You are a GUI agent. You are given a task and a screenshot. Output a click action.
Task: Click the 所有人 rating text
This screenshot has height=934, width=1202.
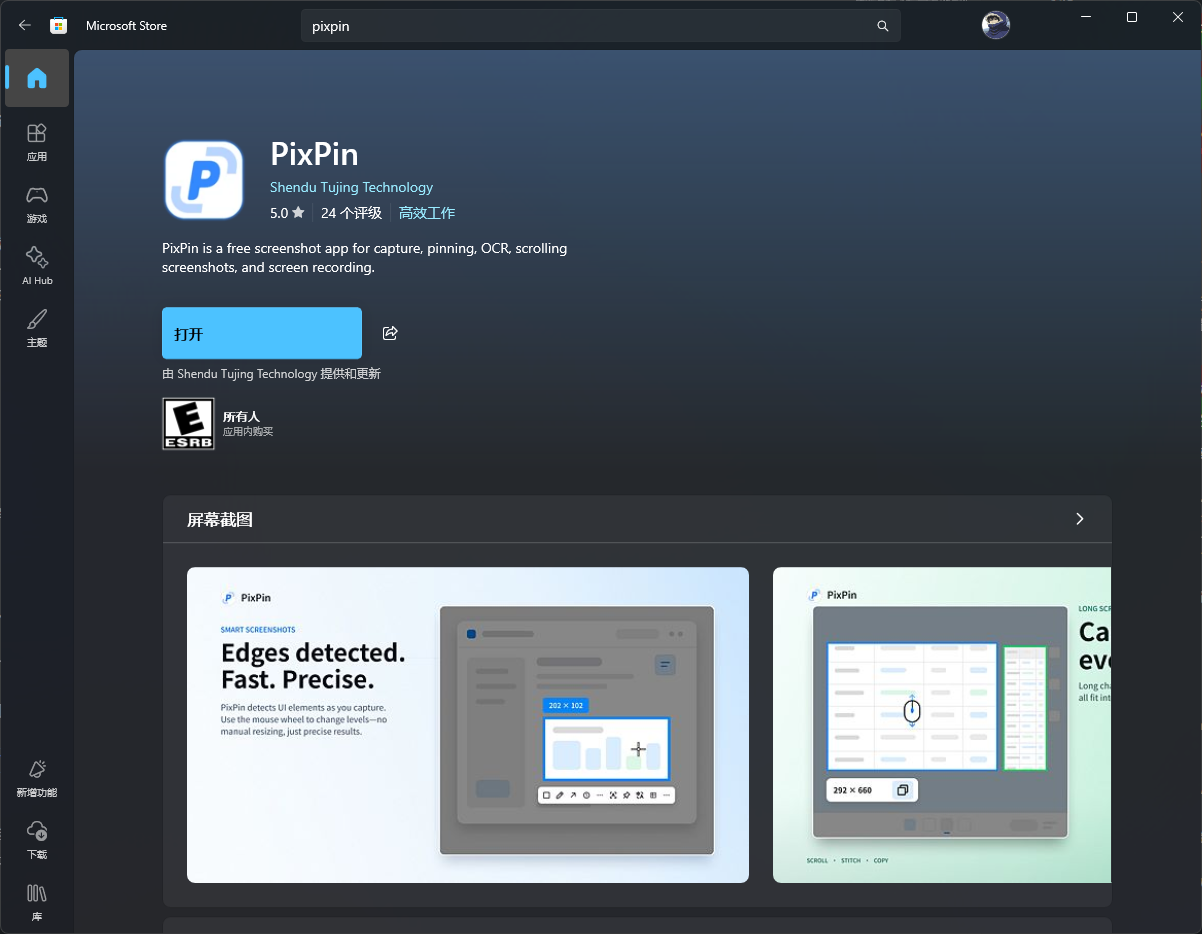pyautogui.click(x=241, y=416)
